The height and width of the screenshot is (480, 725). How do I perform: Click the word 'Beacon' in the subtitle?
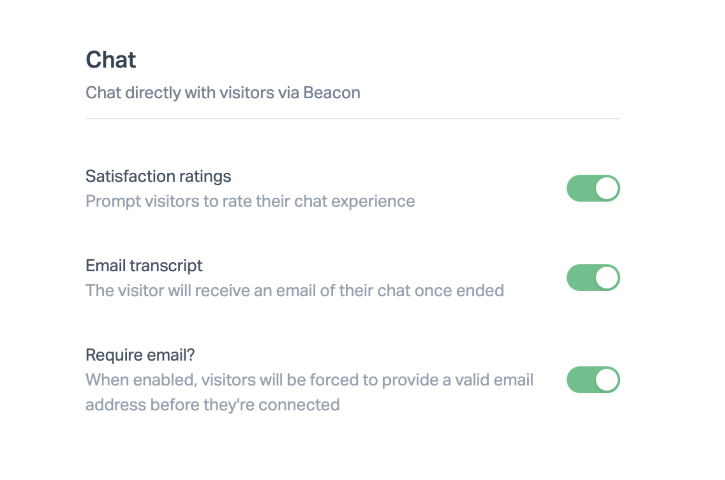tap(334, 93)
